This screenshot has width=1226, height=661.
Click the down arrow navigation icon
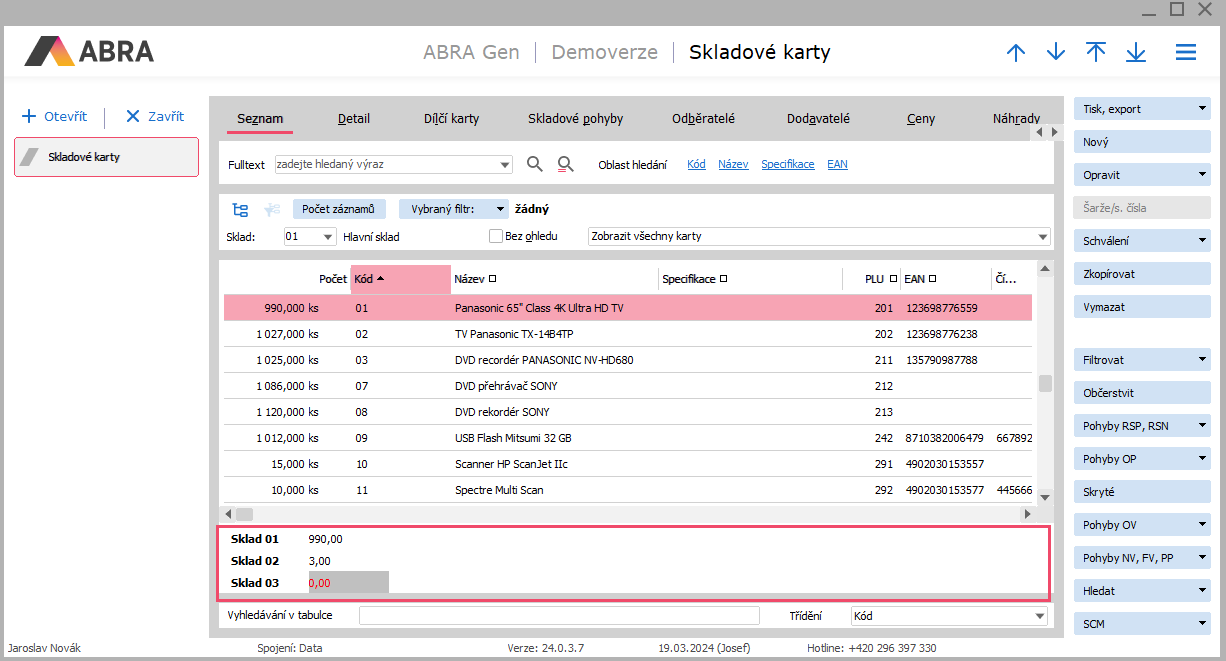click(x=1056, y=53)
